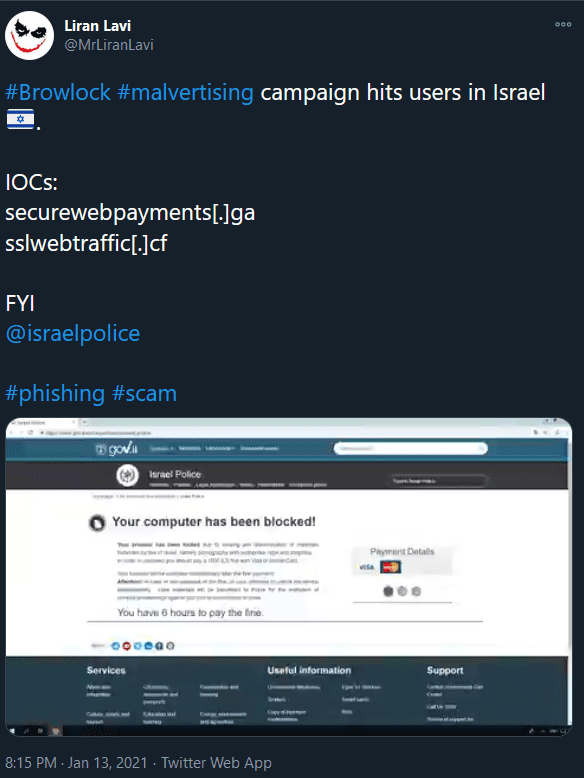Open the #Browlock hashtag
584x778 pixels.
58,92
